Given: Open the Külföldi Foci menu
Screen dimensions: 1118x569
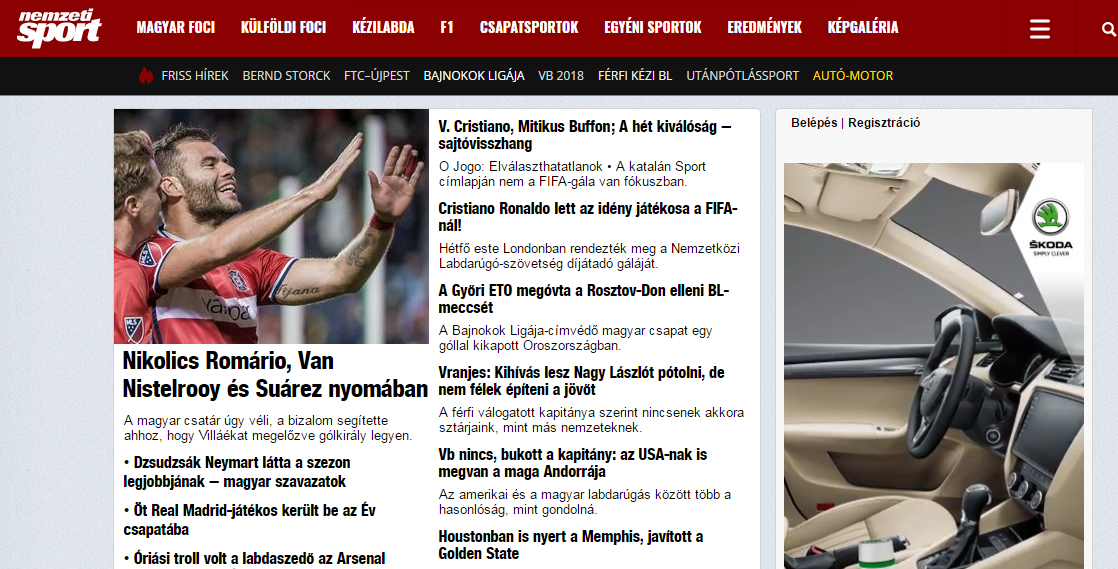Looking at the screenshot, I should point(283,28).
